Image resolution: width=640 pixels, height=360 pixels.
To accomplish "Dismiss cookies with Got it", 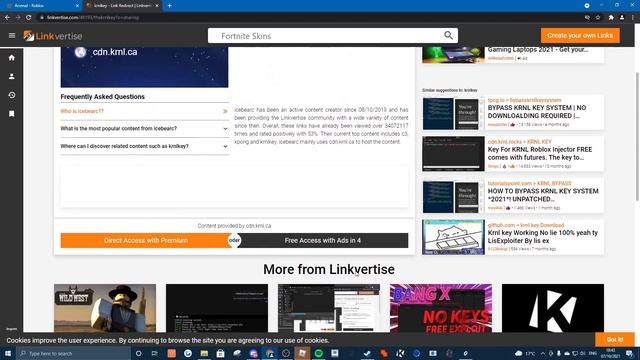I will [615, 340].
